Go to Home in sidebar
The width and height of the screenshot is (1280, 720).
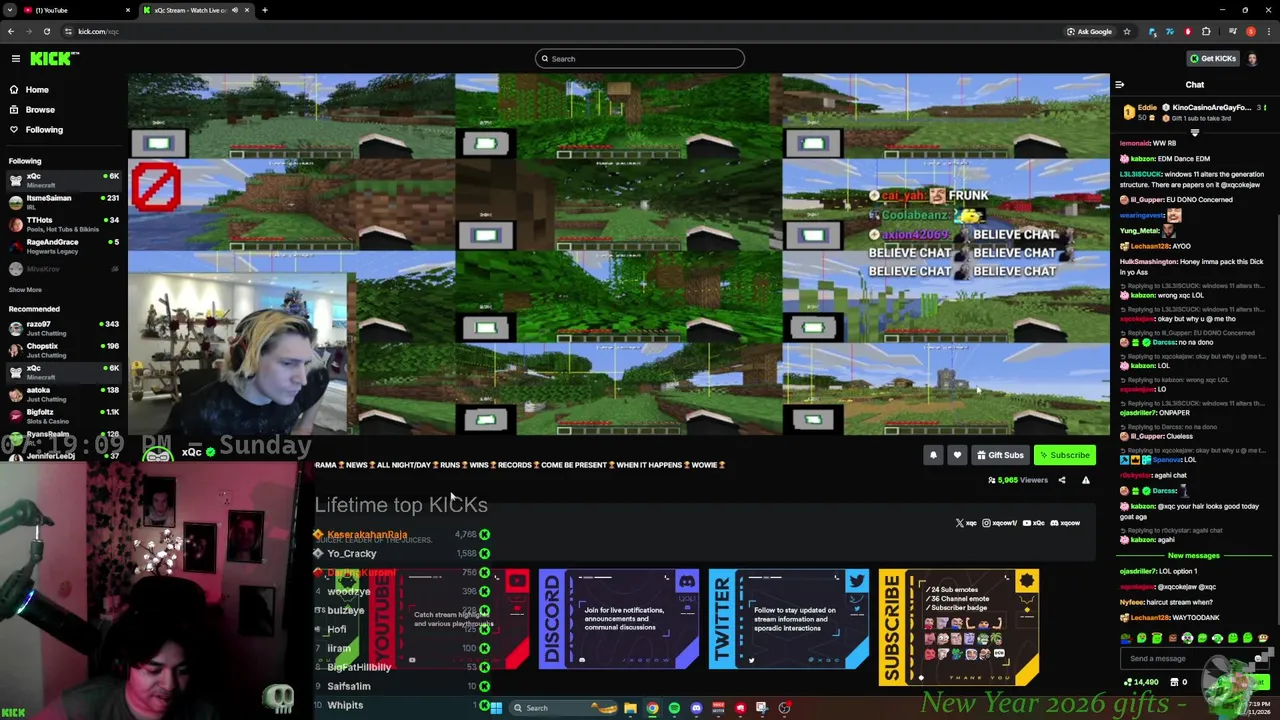click(x=37, y=89)
